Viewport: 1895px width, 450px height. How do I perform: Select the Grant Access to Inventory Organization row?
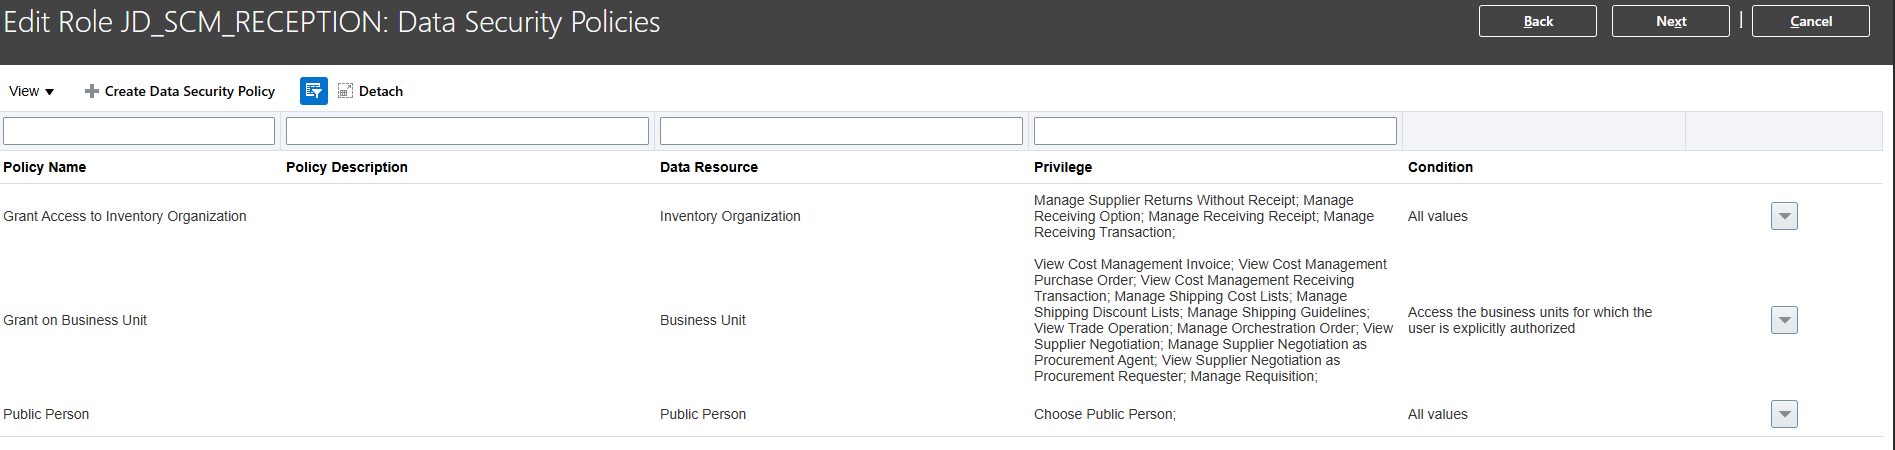pos(125,216)
